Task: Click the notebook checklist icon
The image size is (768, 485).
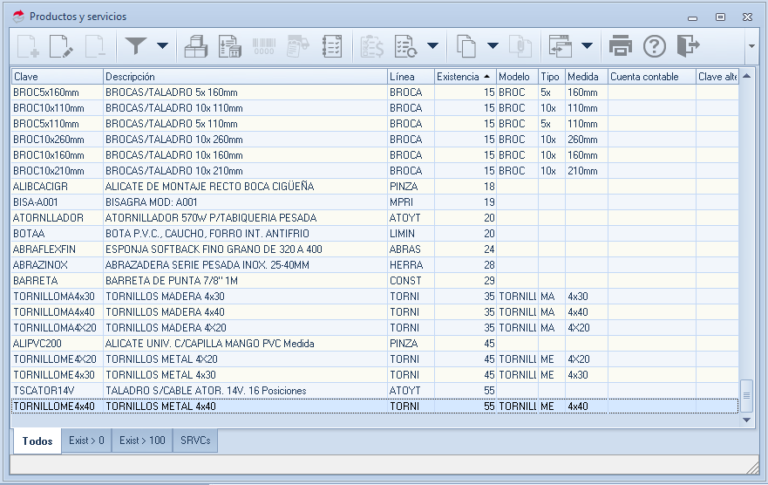Action: [332, 47]
